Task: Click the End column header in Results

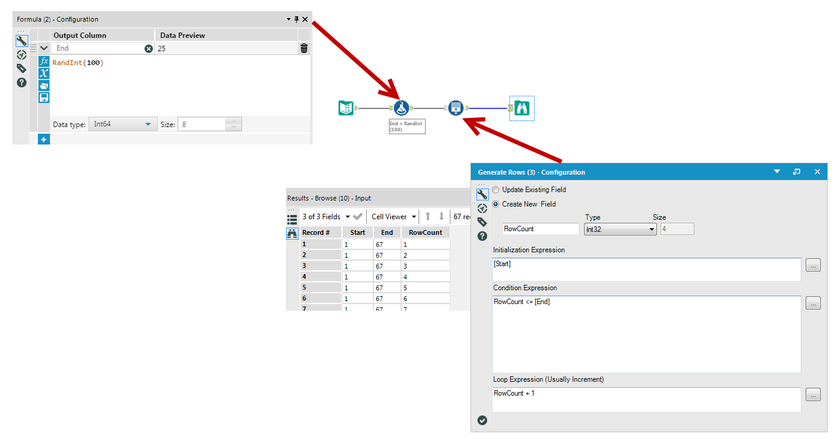Action: point(387,233)
